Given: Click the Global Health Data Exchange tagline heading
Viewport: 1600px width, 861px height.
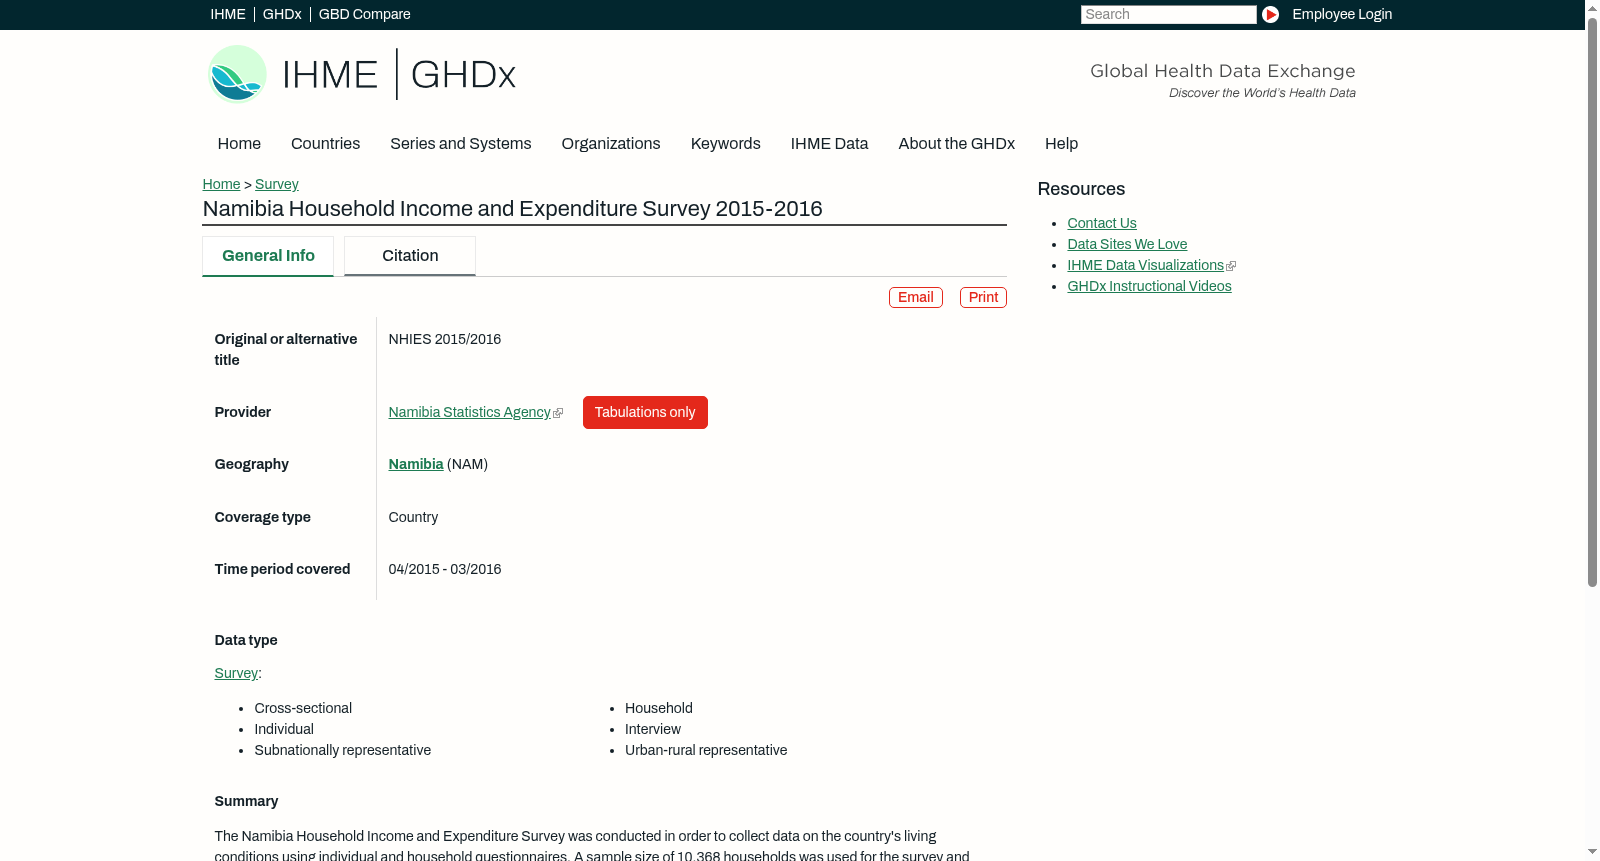Looking at the screenshot, I should point(1222,71).
